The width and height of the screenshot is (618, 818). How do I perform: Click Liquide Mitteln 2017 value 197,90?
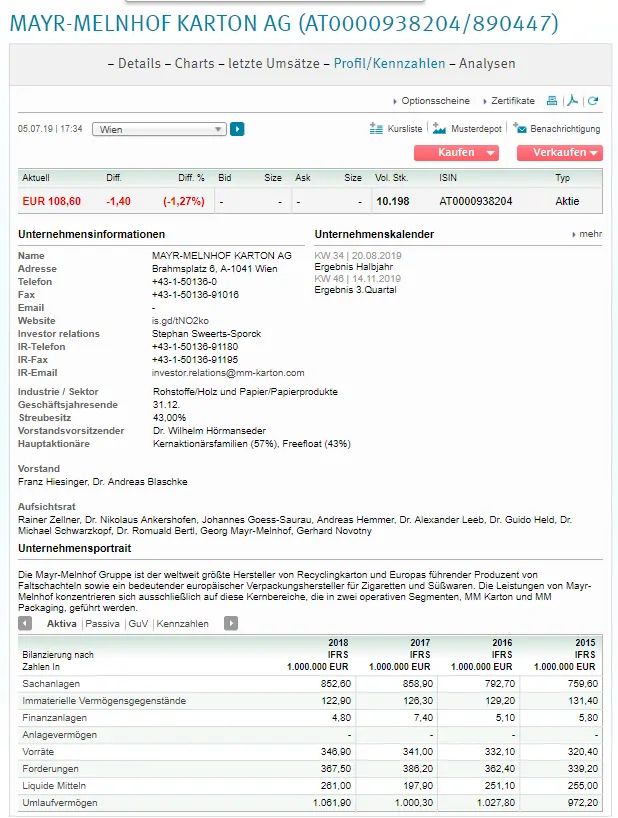(x=418, y=786)
